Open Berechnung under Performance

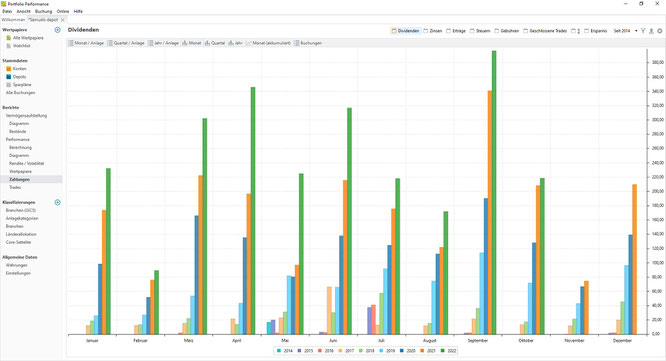[x=20, y=147]
